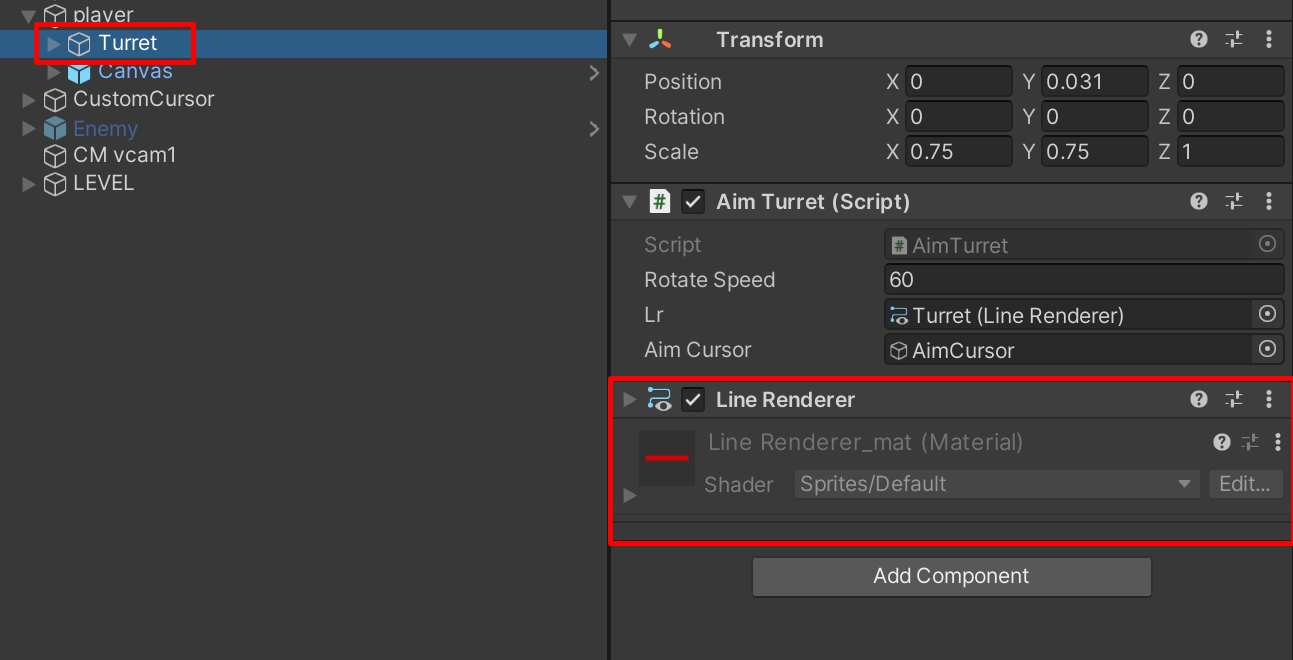This screenshot has height=660, width=1293.
Task: Click the red line material preview swatch
Action: (x=666, y=457)
